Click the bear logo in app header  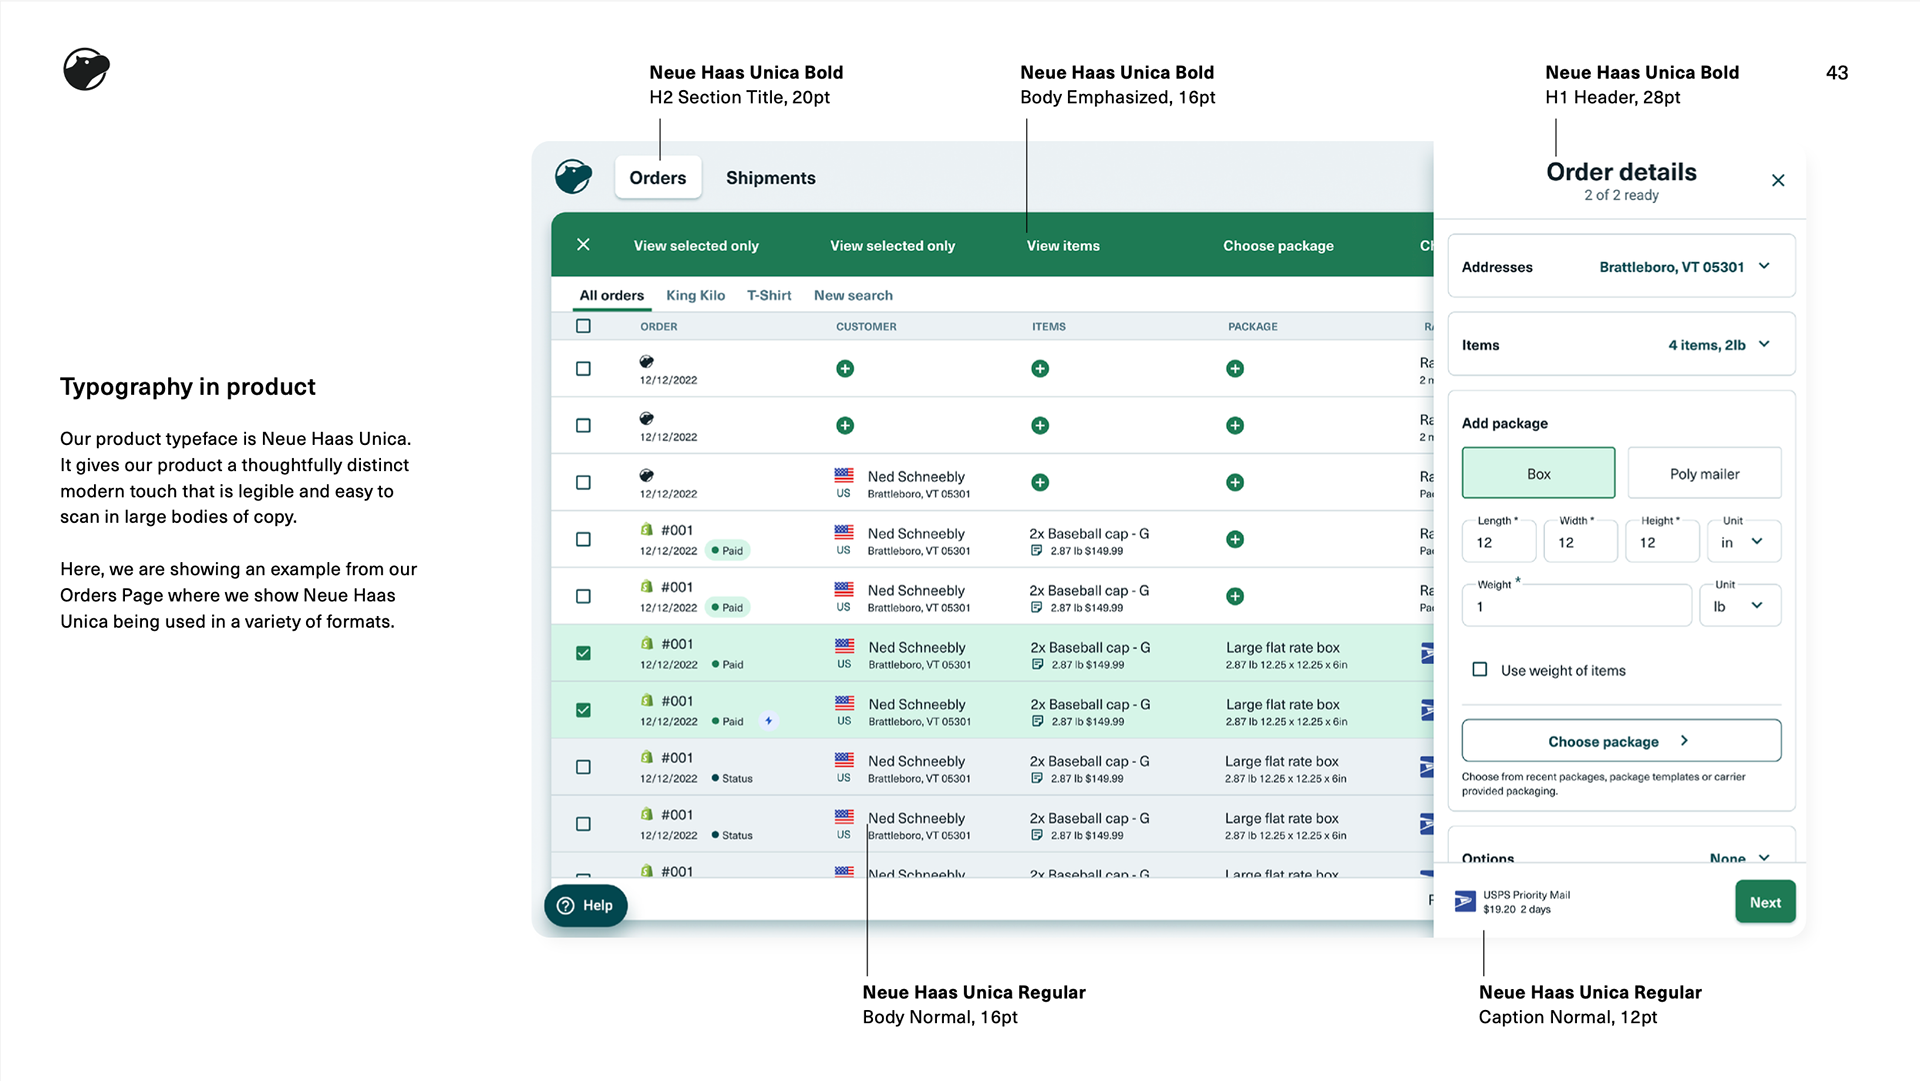(573, 177)
